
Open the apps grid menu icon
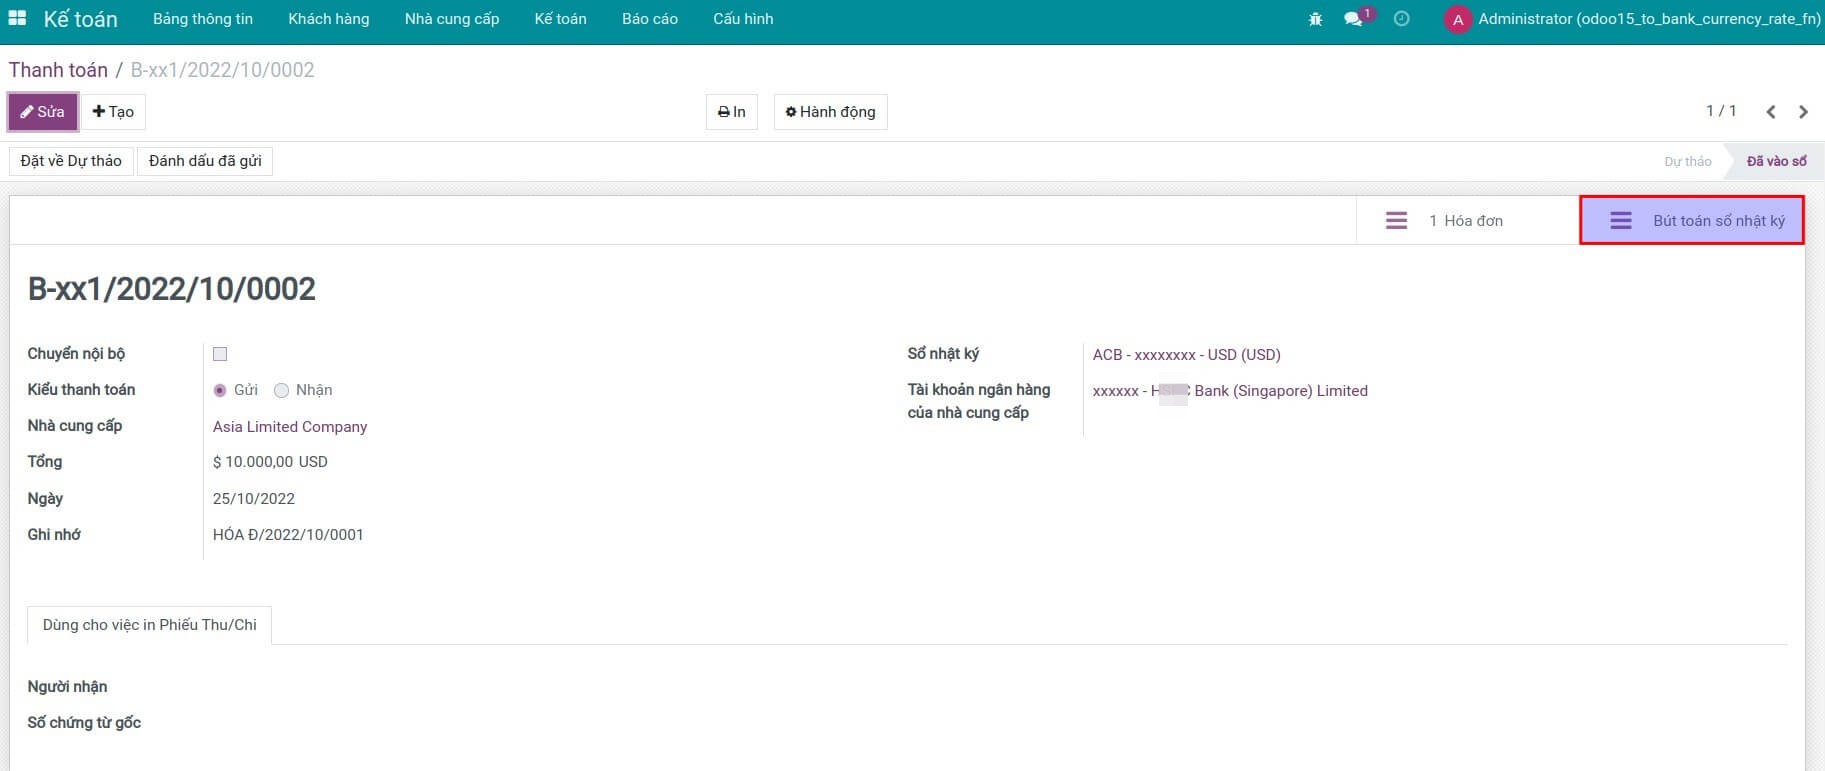(x=17, y=19)
